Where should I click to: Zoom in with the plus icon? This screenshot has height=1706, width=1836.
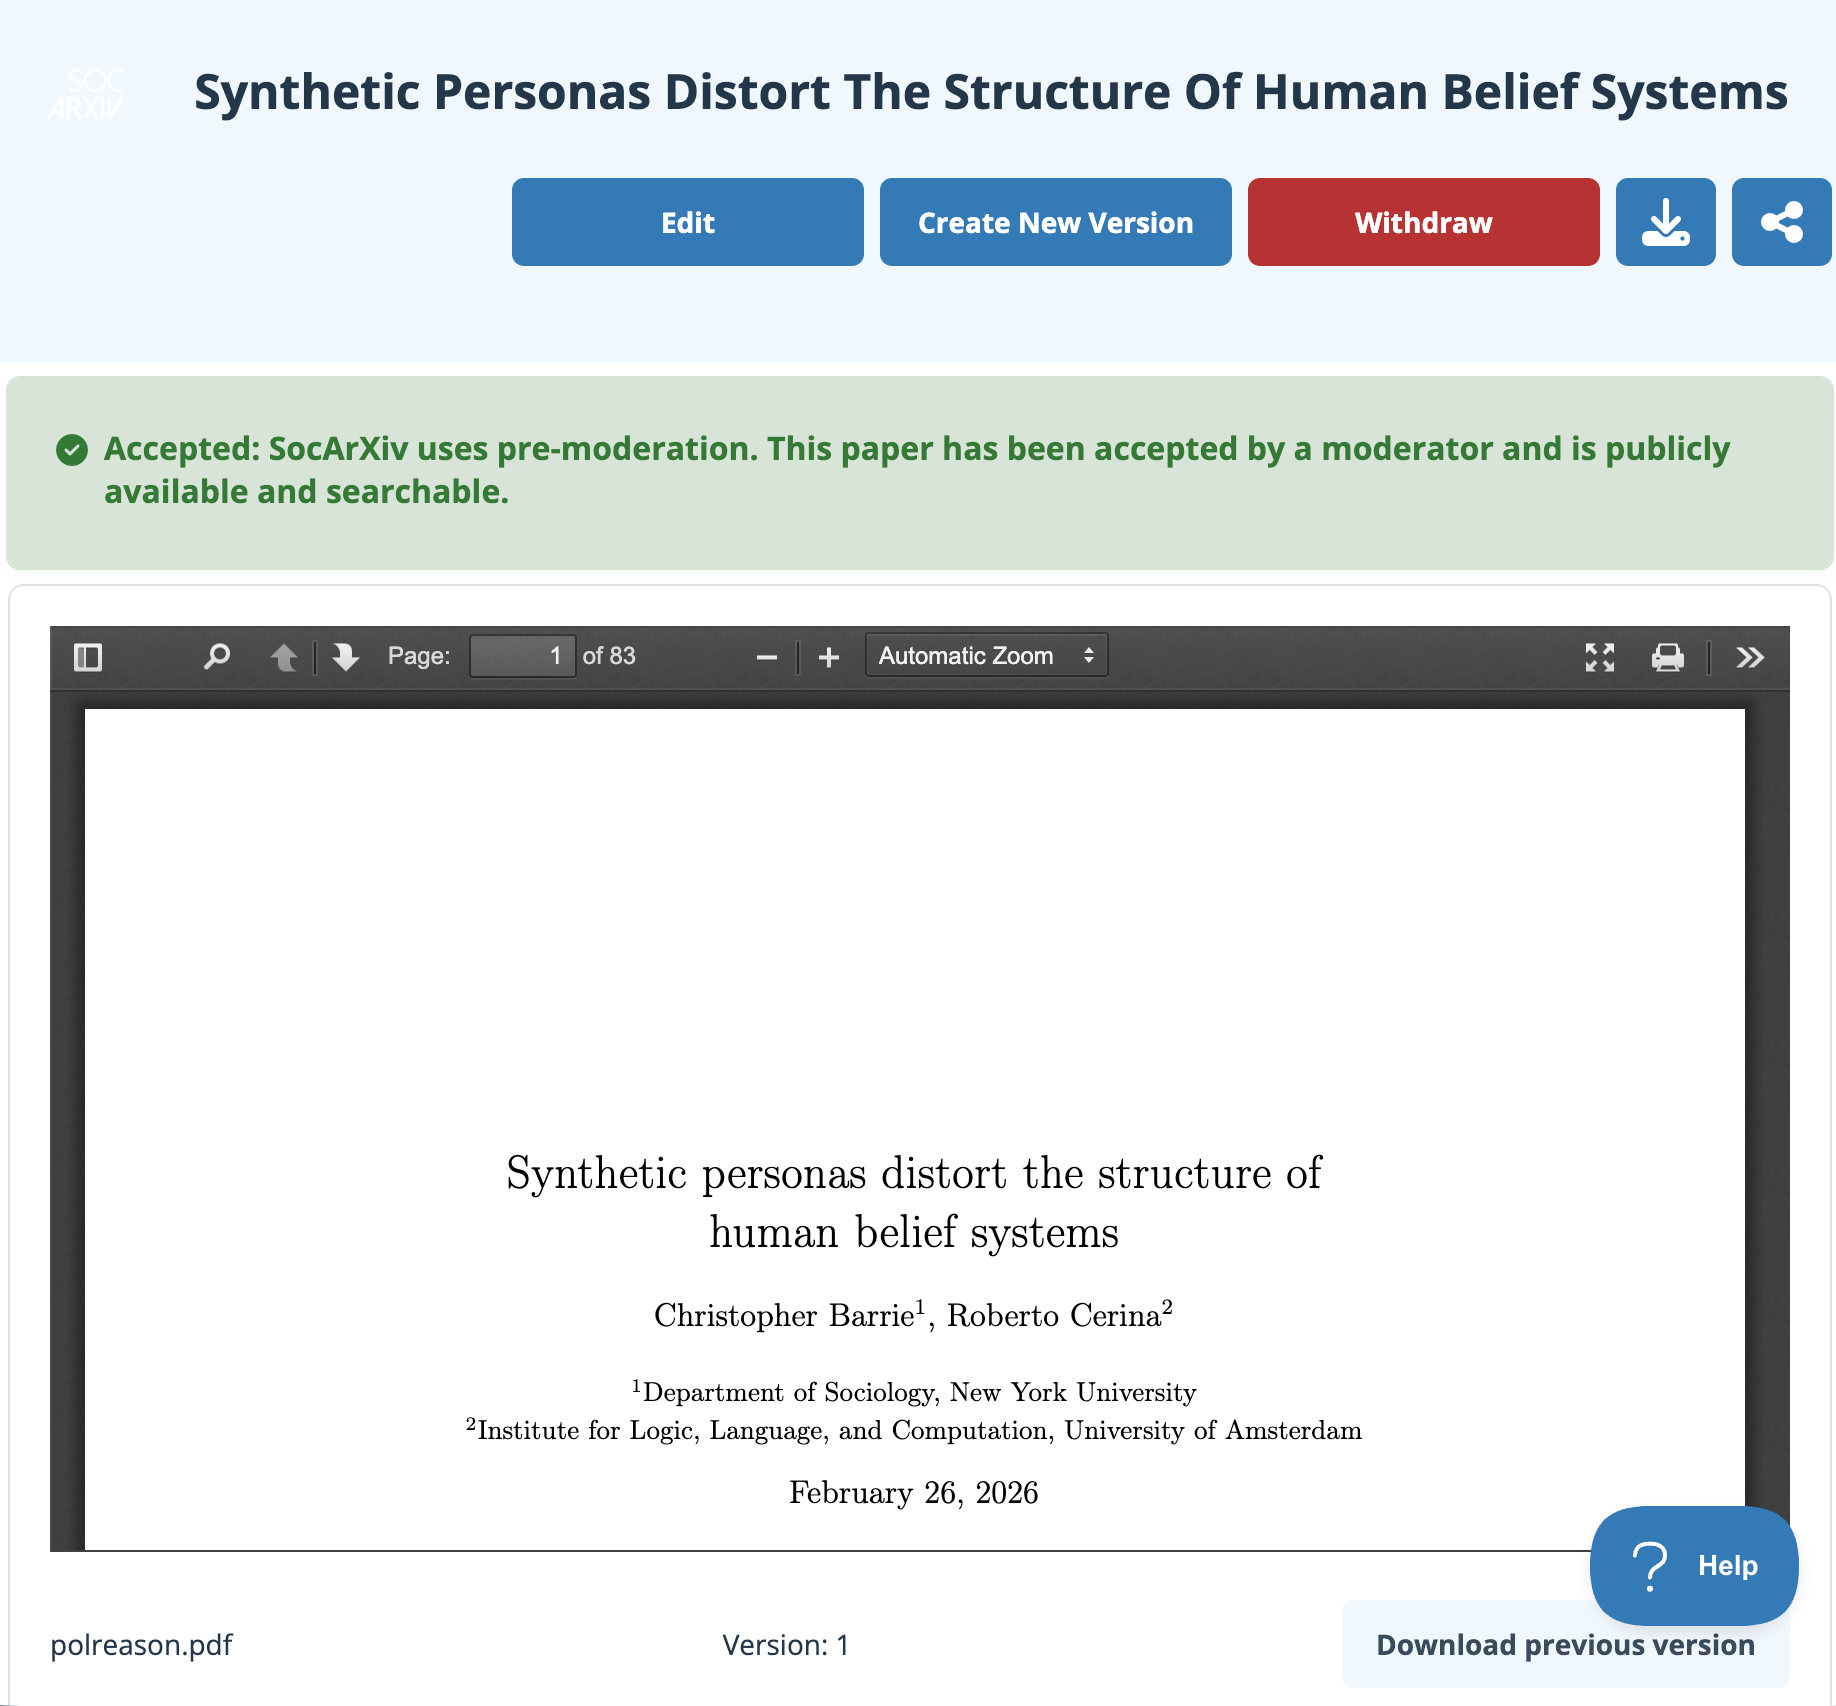coord(828,657)
